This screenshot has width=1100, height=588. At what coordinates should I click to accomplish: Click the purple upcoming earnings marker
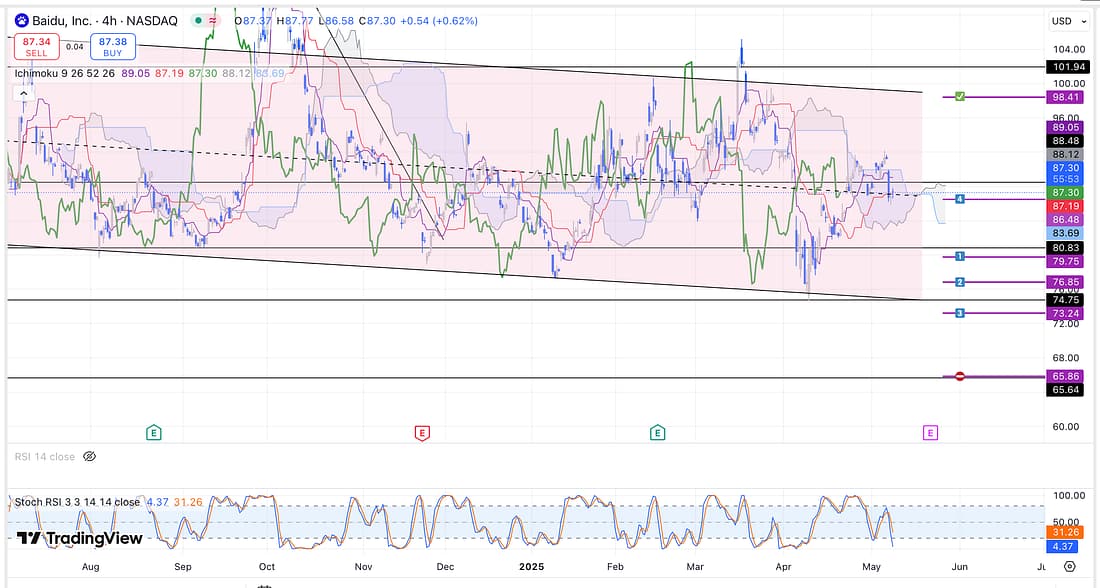click(x=930, y=432)
